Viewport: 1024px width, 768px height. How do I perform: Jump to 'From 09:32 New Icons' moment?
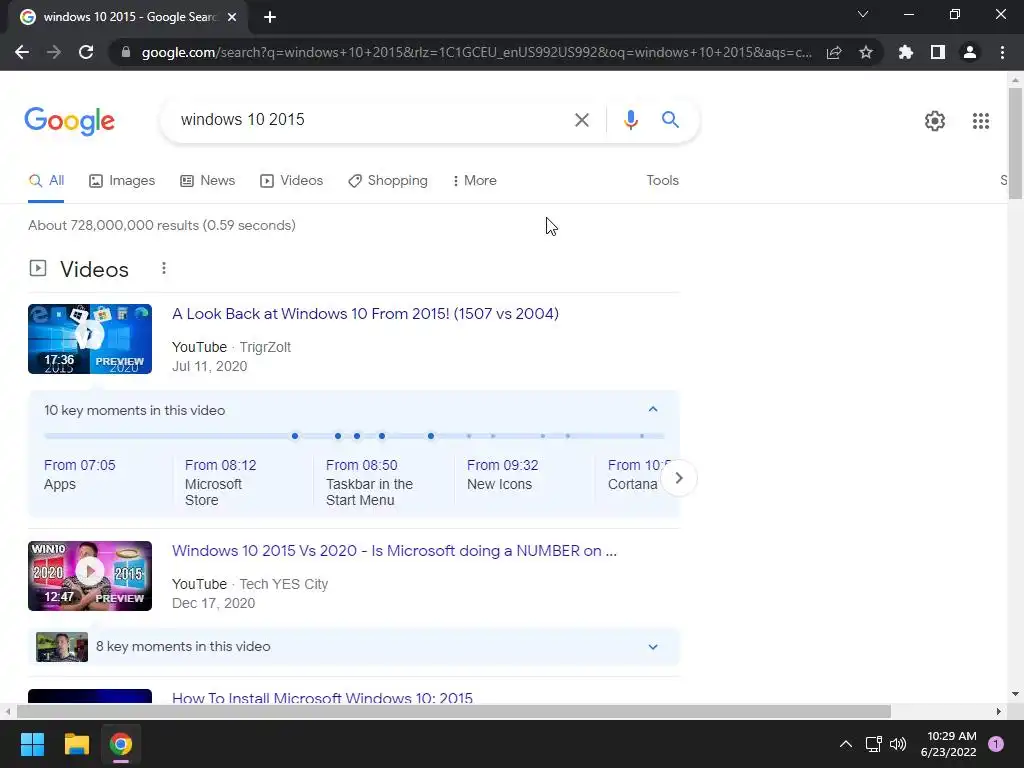click(x=502, y=475)
